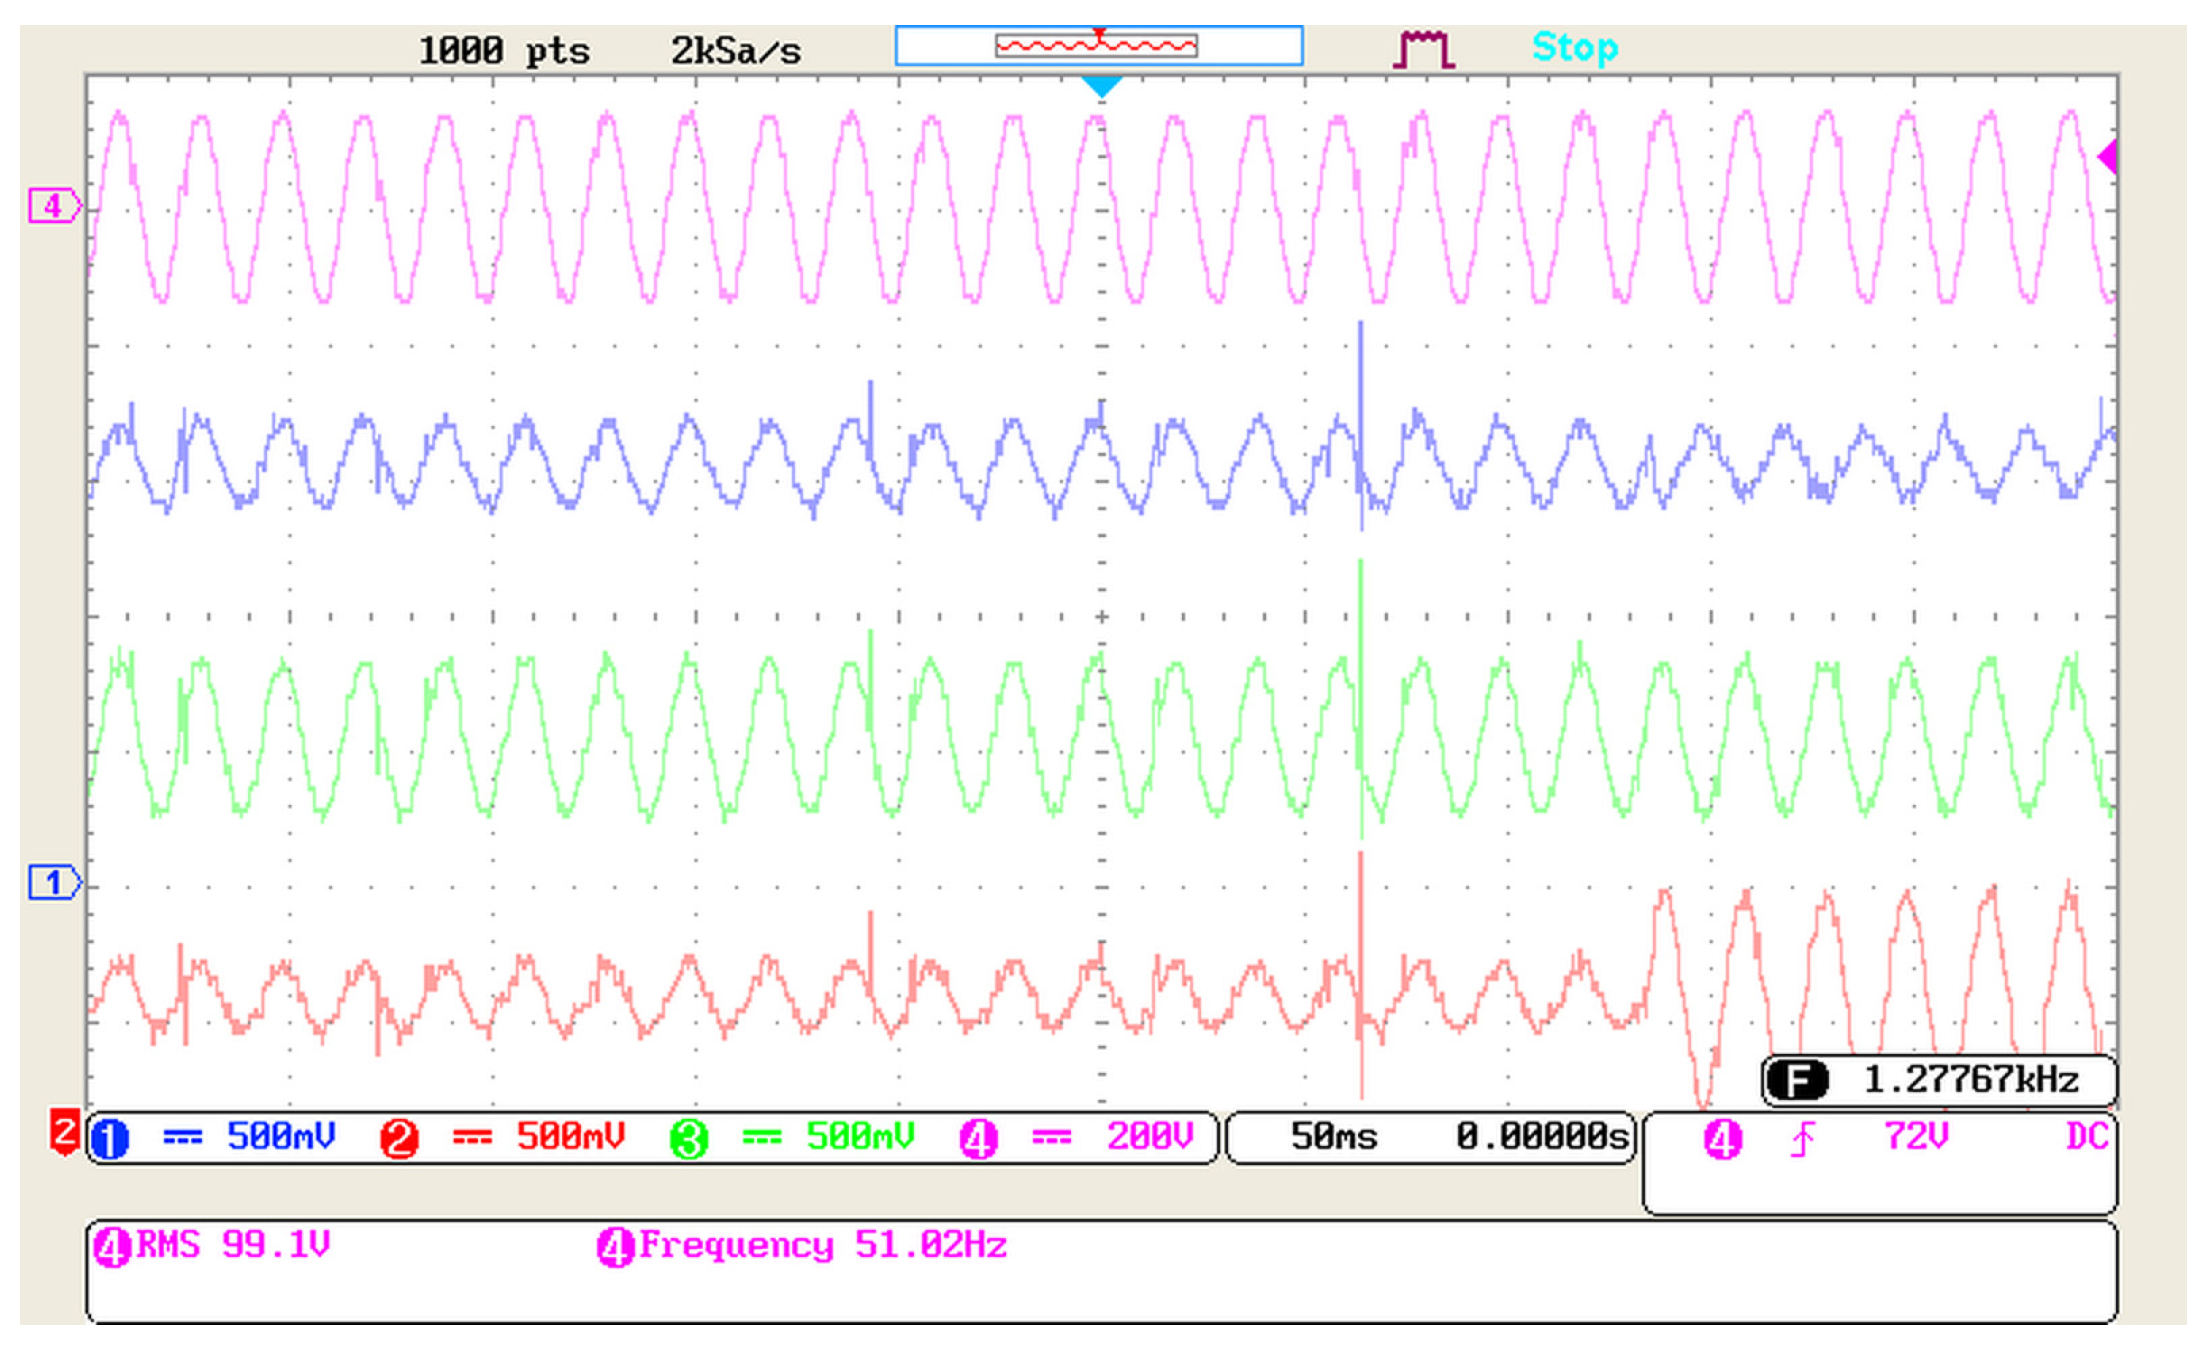The height and width of the screenshot is (1353, 2212).
Task: Click the Stop run status label
Action: [x=1575, y=47]
